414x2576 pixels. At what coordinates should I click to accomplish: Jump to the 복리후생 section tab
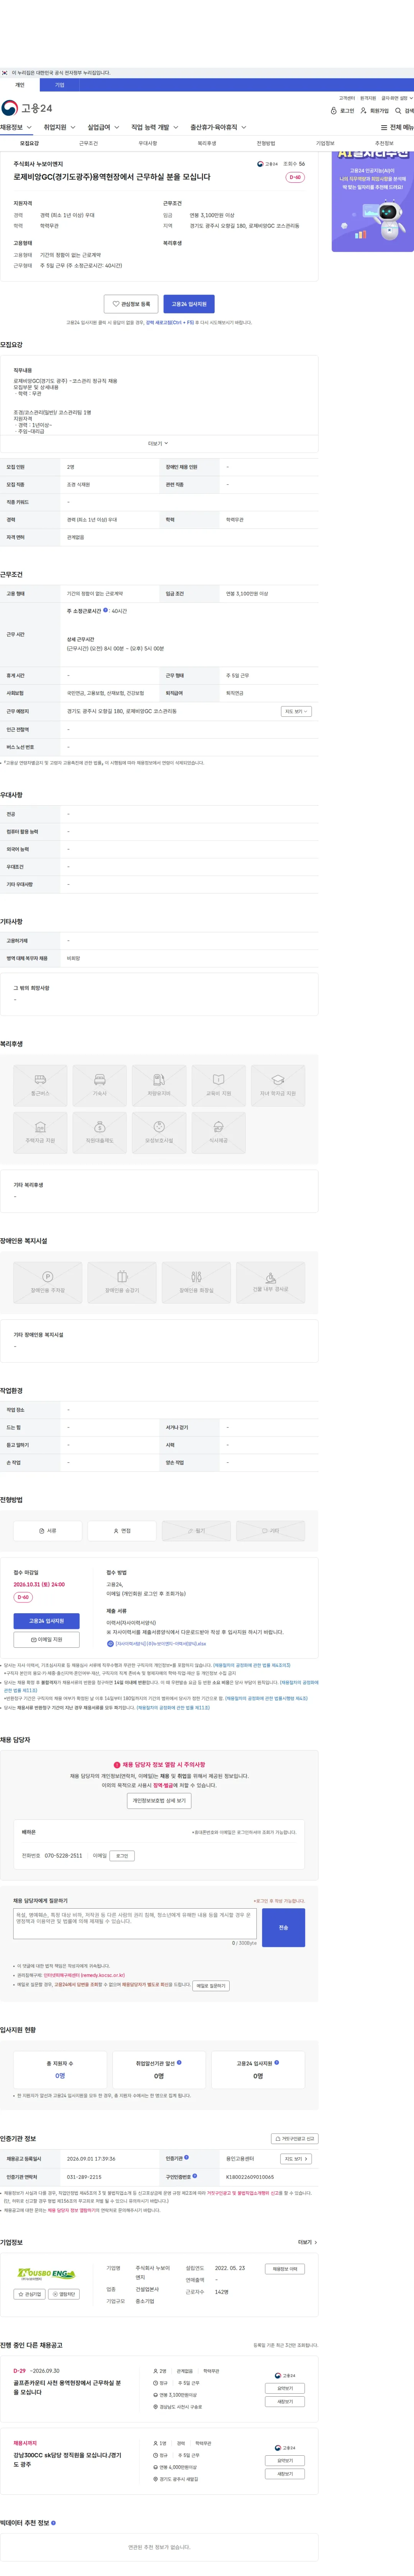[x=207, y=143]
